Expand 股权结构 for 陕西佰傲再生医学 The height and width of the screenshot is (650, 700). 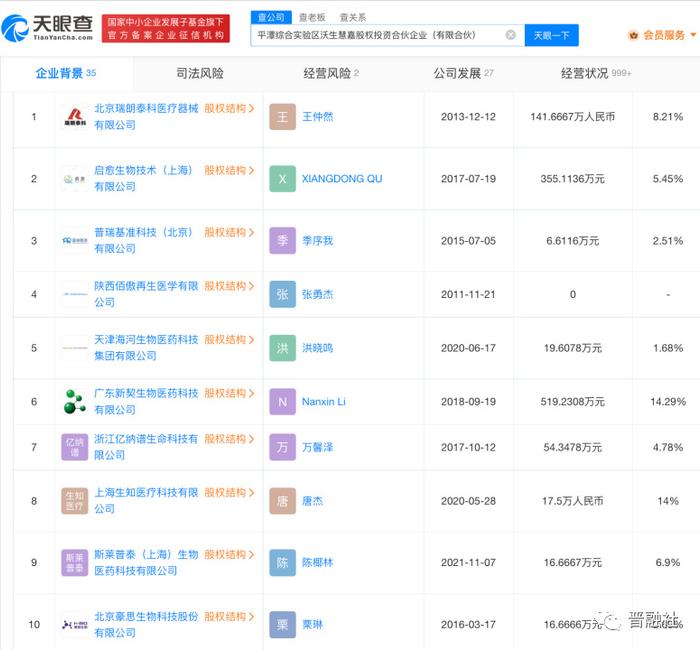(x=229, y=286)
